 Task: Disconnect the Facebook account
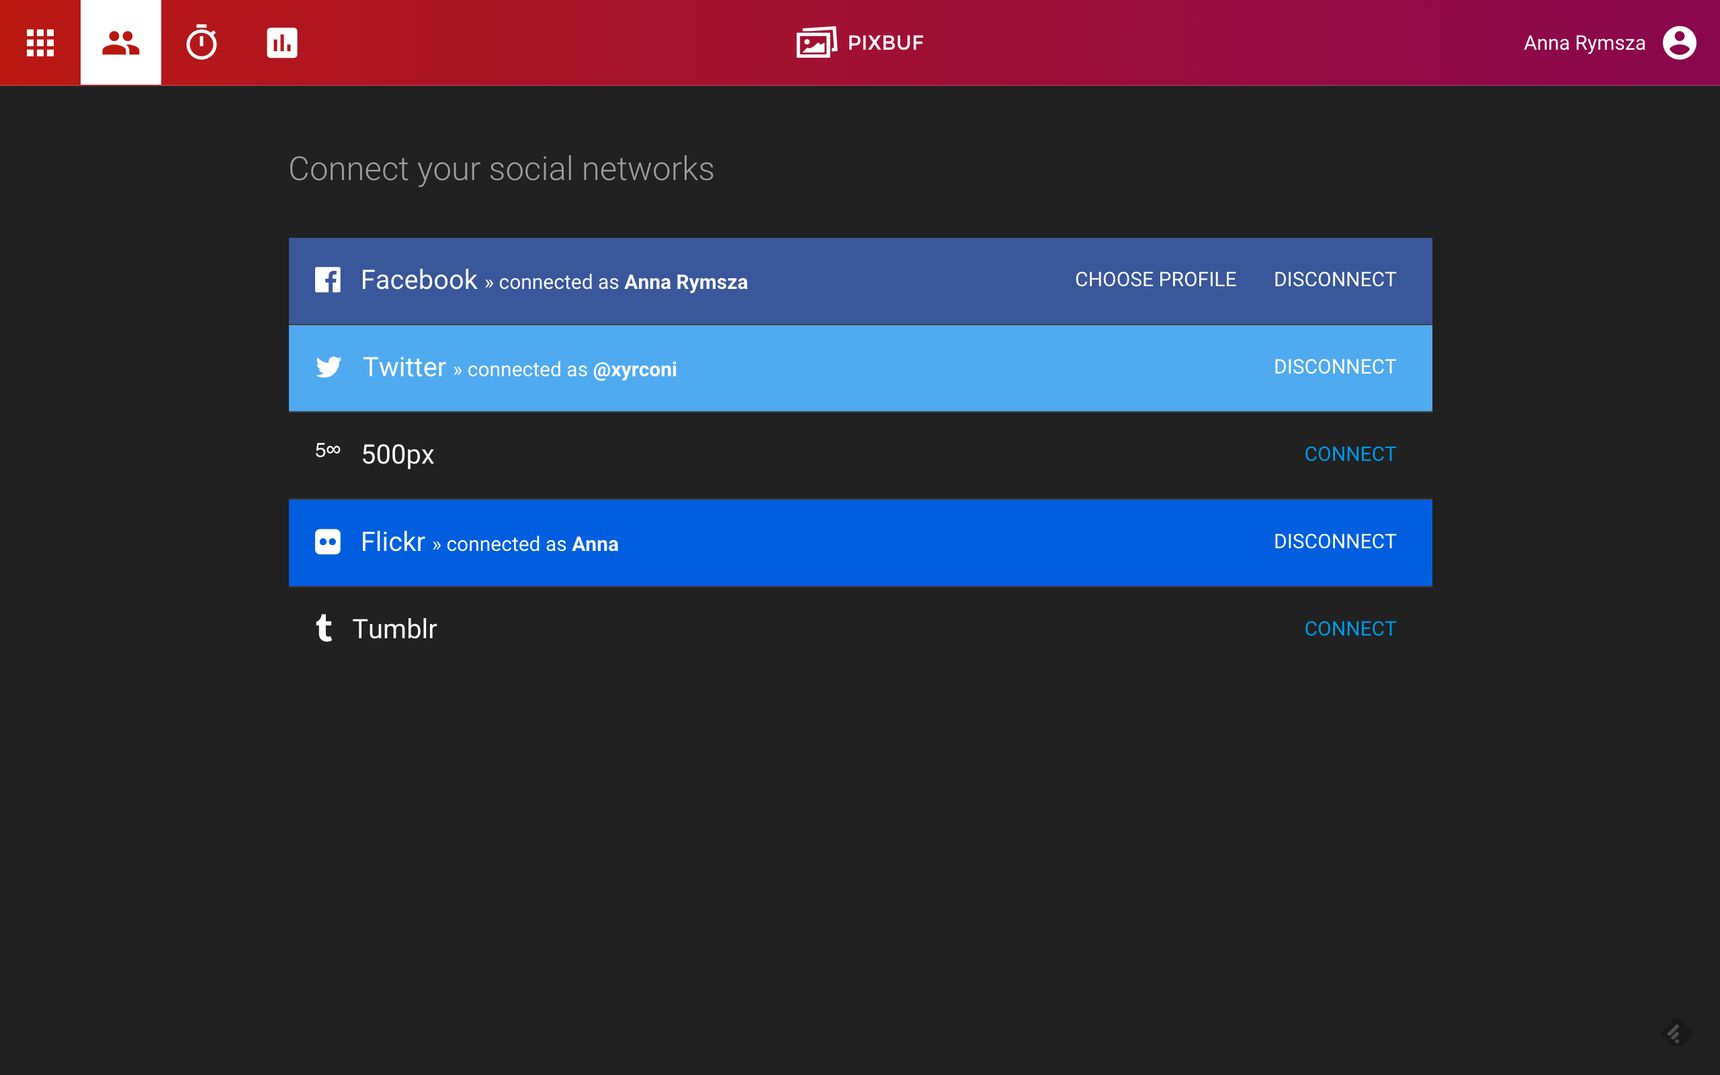[1335, 280]
